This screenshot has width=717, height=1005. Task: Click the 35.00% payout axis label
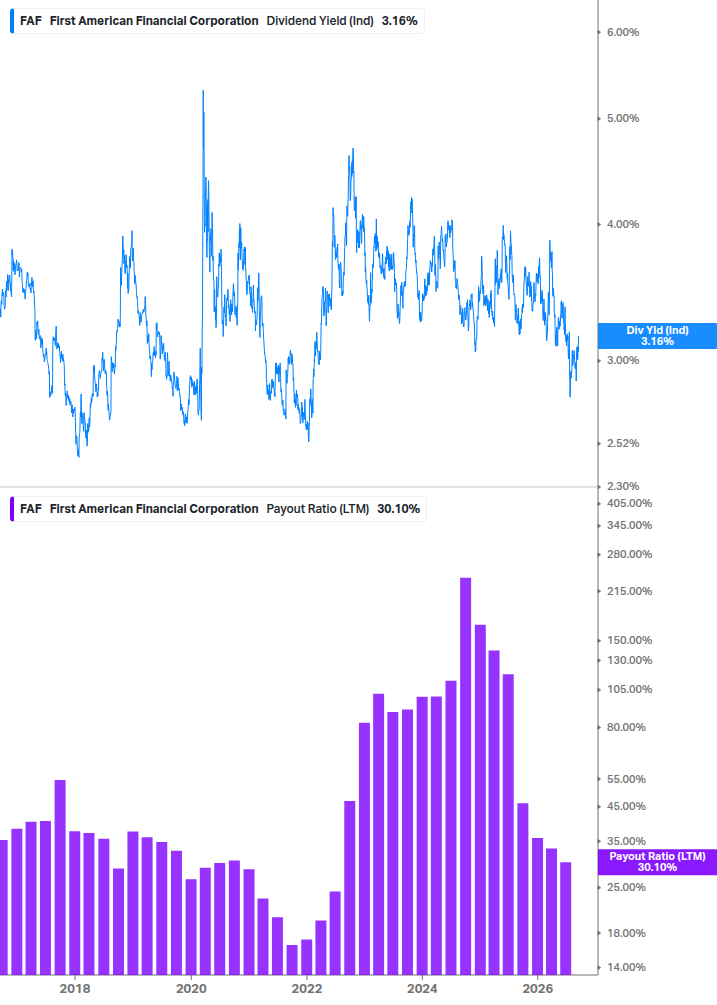(x=626, y=842)
